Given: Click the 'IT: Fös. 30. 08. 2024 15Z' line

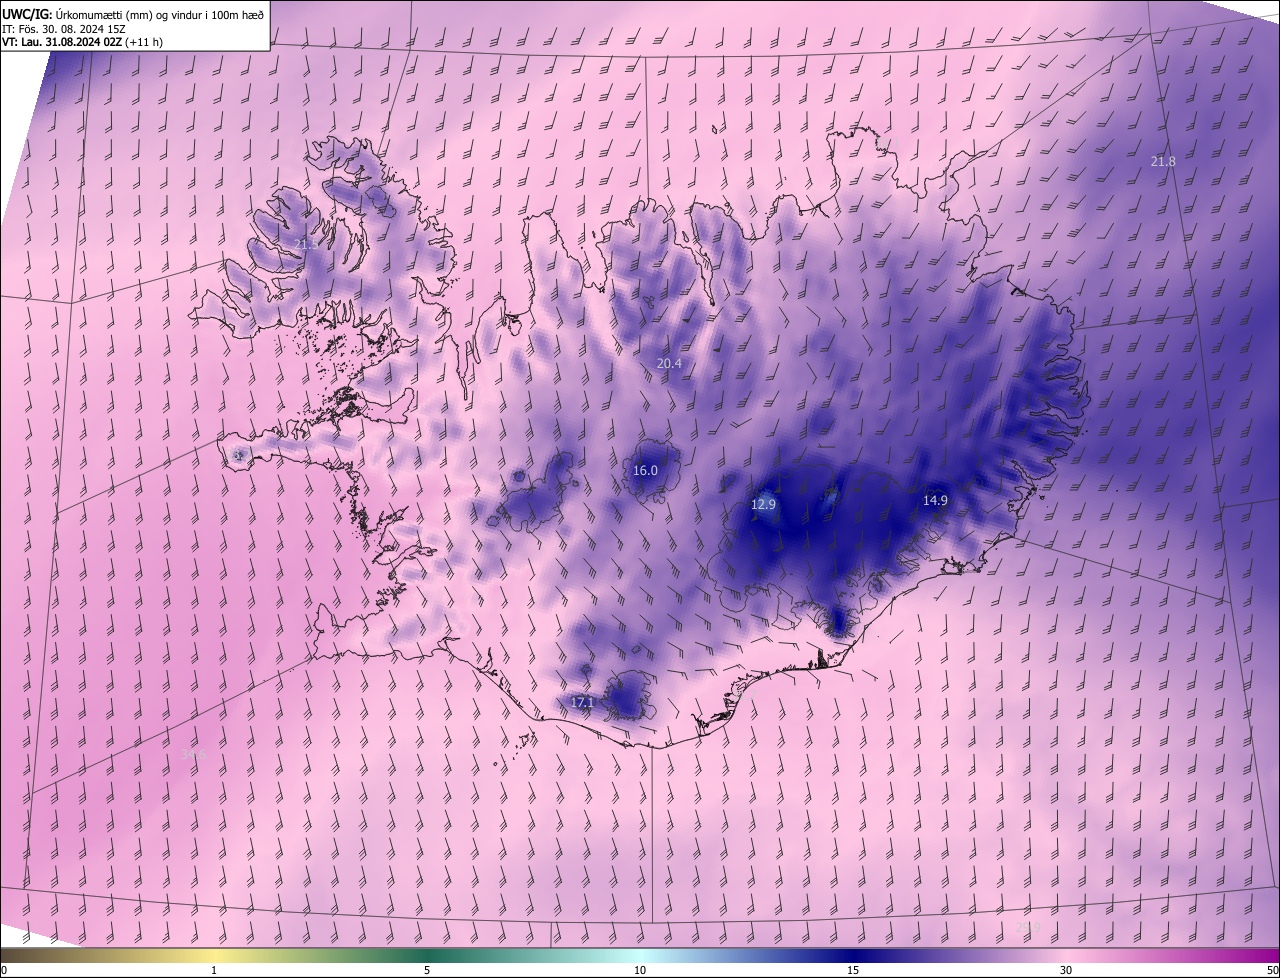Looking at the screenshot, I should (63, 29).
